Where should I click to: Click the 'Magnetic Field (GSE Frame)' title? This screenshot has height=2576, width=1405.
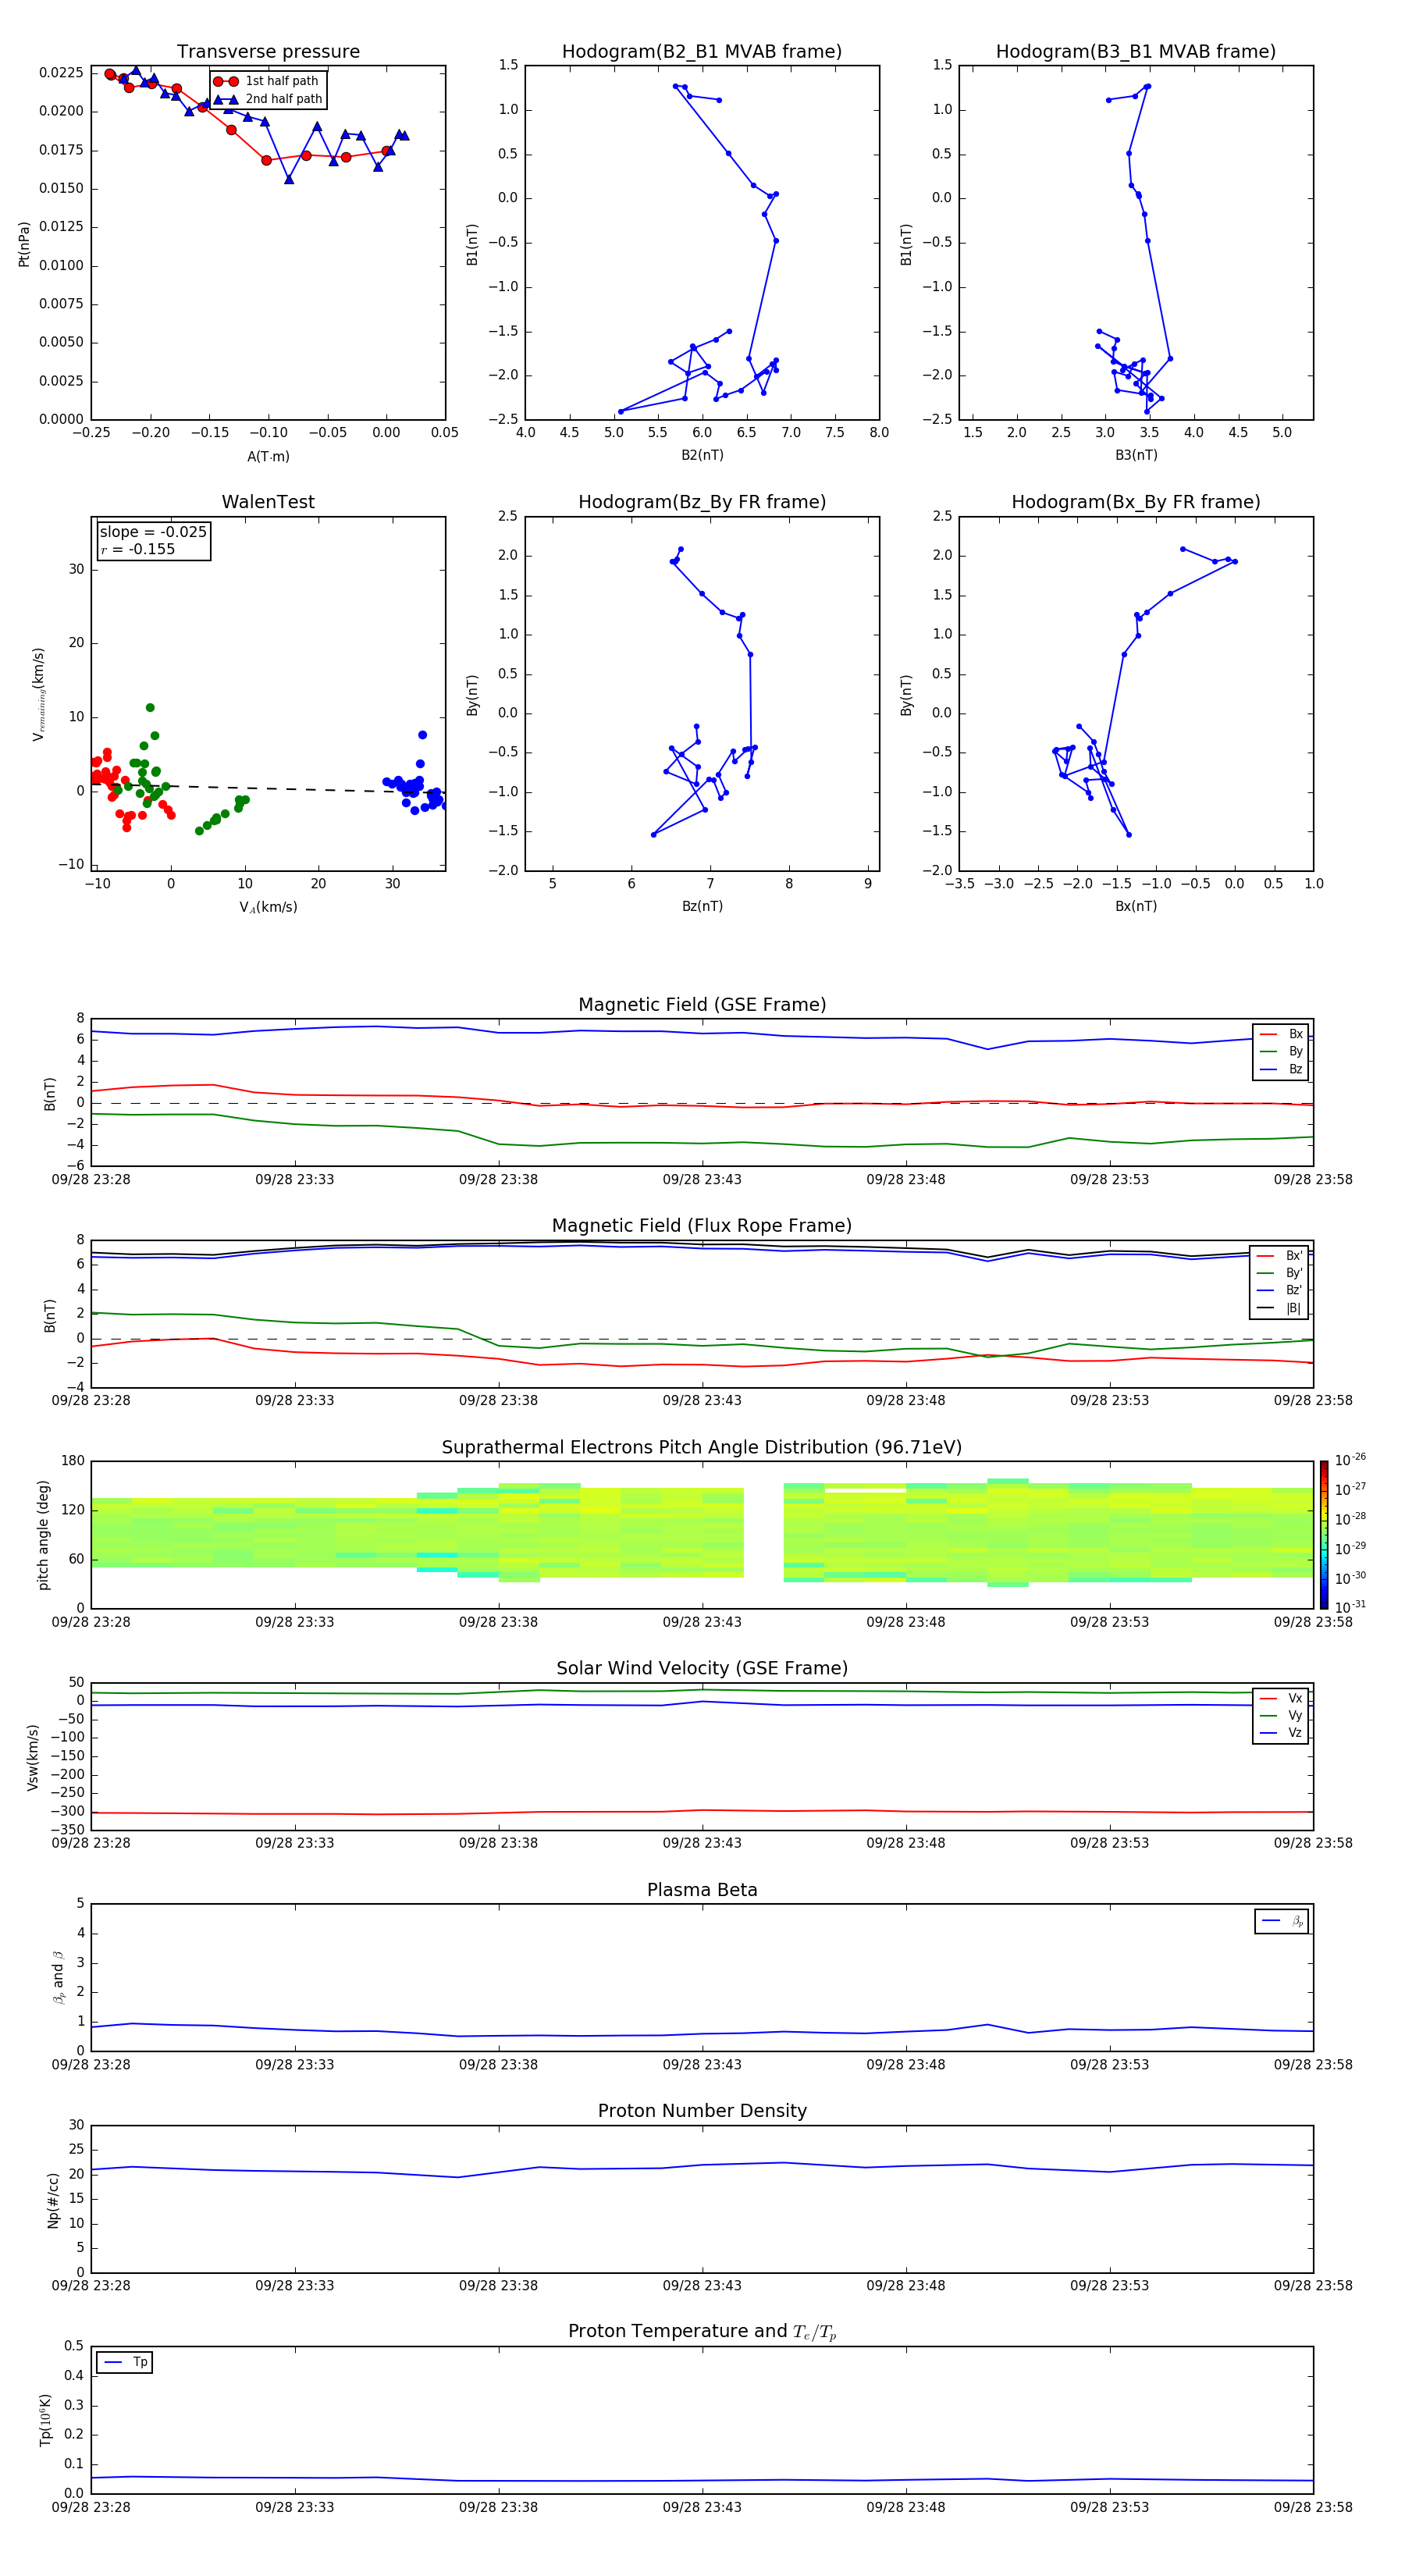[702, 1005]
